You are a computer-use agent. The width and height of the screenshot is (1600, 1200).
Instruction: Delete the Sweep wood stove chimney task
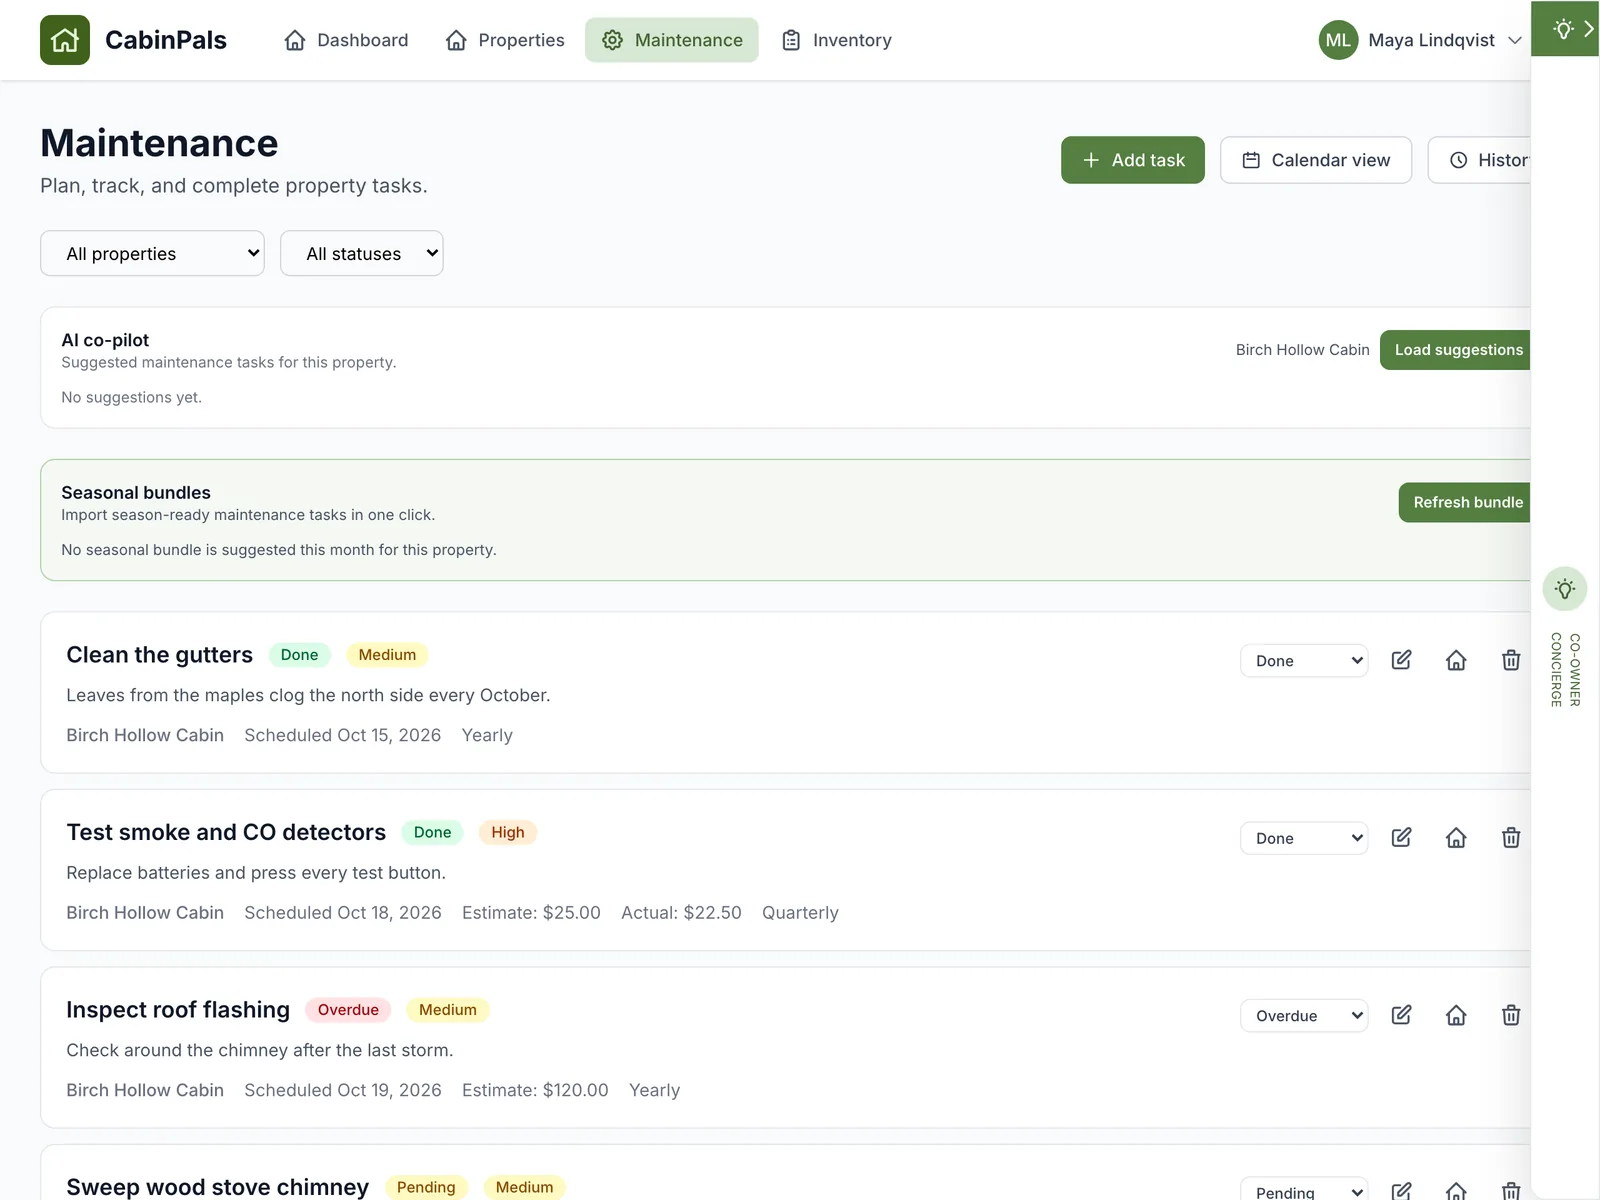tap(1511, 1190)
